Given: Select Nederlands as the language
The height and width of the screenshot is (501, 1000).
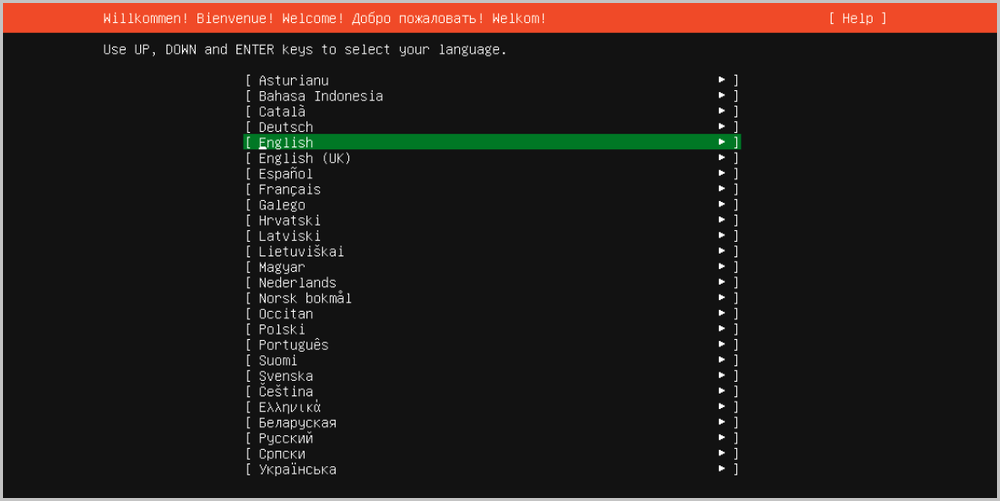Looking at the screenshot, I should point(297,283).
